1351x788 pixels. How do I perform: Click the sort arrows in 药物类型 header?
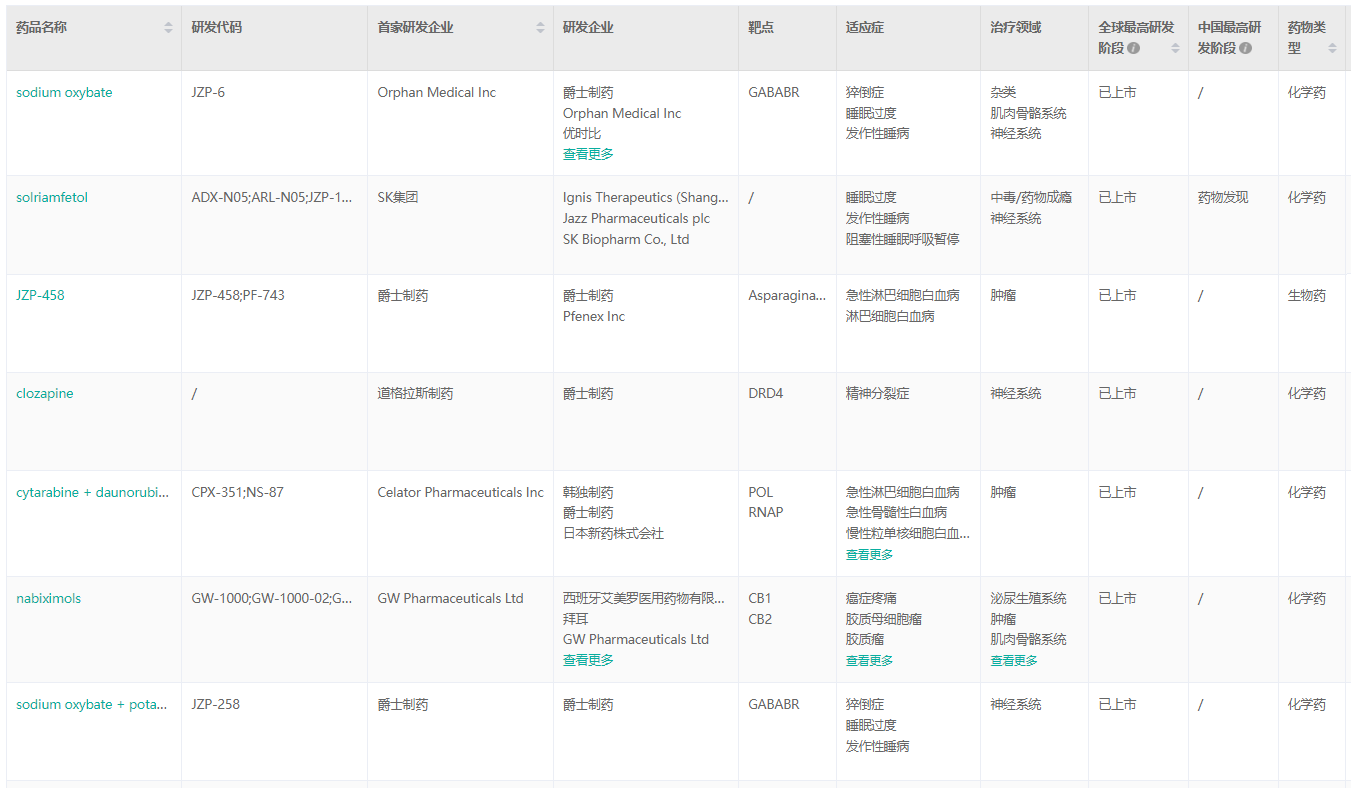pyautogui.click(x=1332, y=47)
